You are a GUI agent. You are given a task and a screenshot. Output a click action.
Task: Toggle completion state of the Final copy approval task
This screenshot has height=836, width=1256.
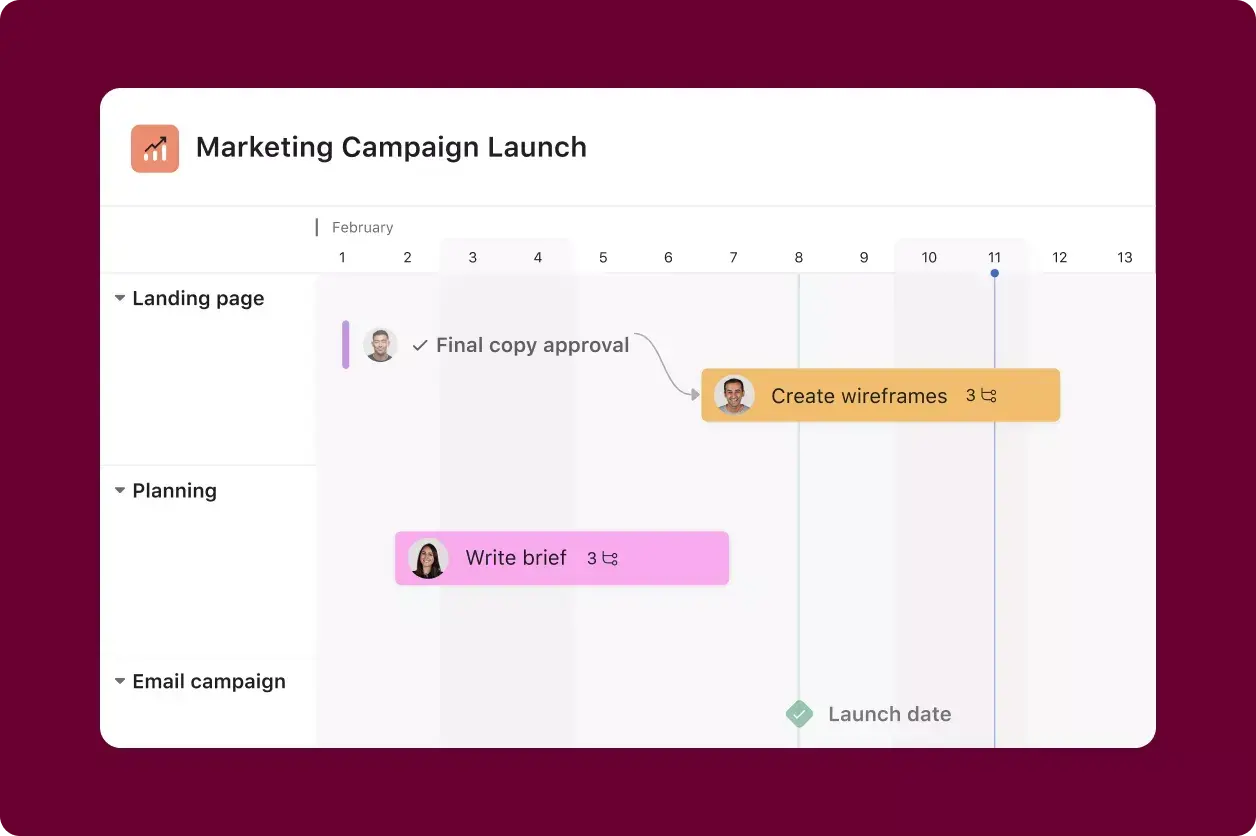(419, 345)
